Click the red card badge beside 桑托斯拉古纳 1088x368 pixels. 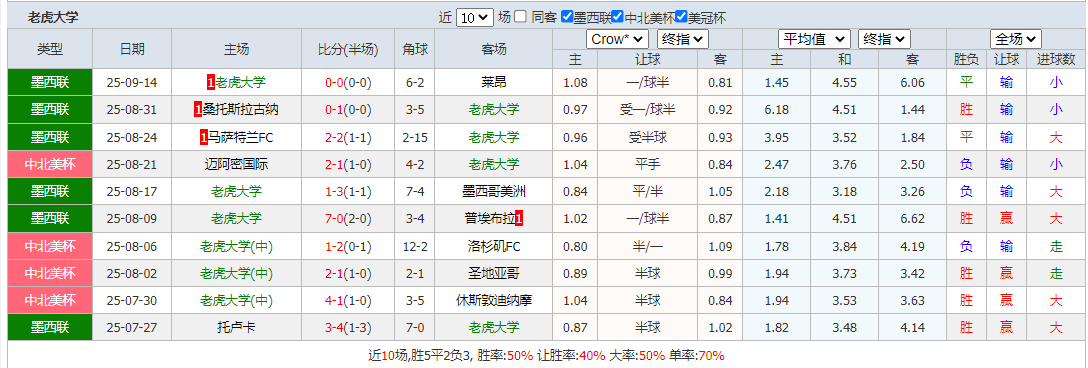pyautogui.click(x=198, y=110)
